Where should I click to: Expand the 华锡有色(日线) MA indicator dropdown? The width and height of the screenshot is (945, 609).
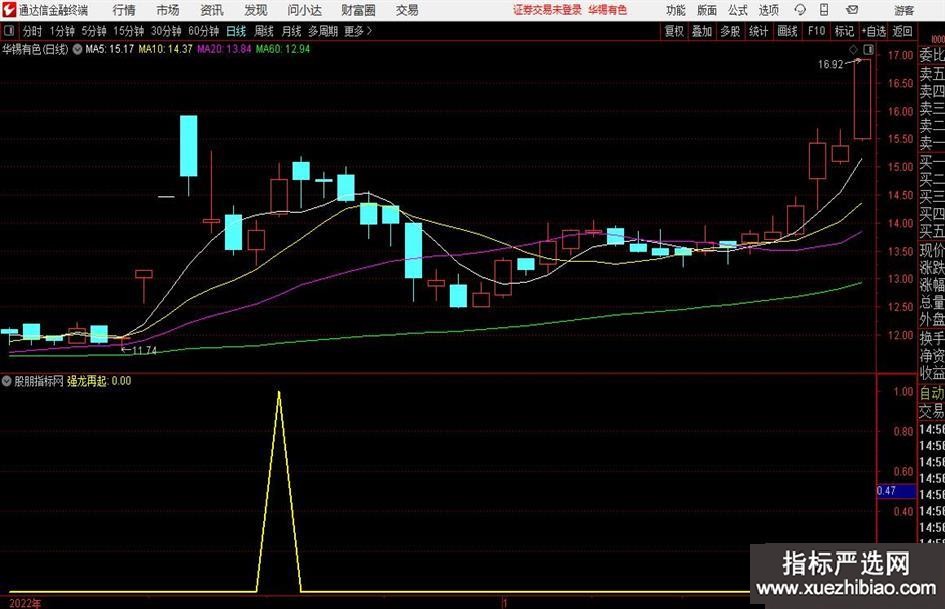[77, 49]
